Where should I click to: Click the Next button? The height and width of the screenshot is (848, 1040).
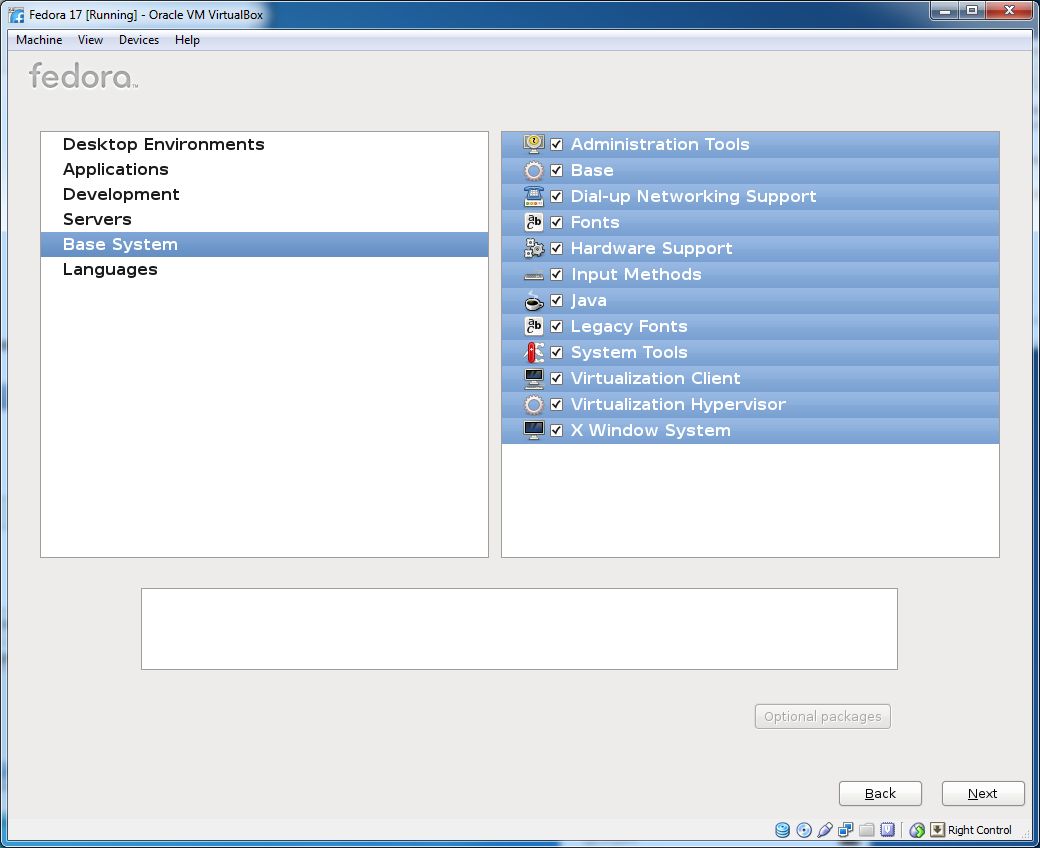pyautogui.click(x=983, y=794)
